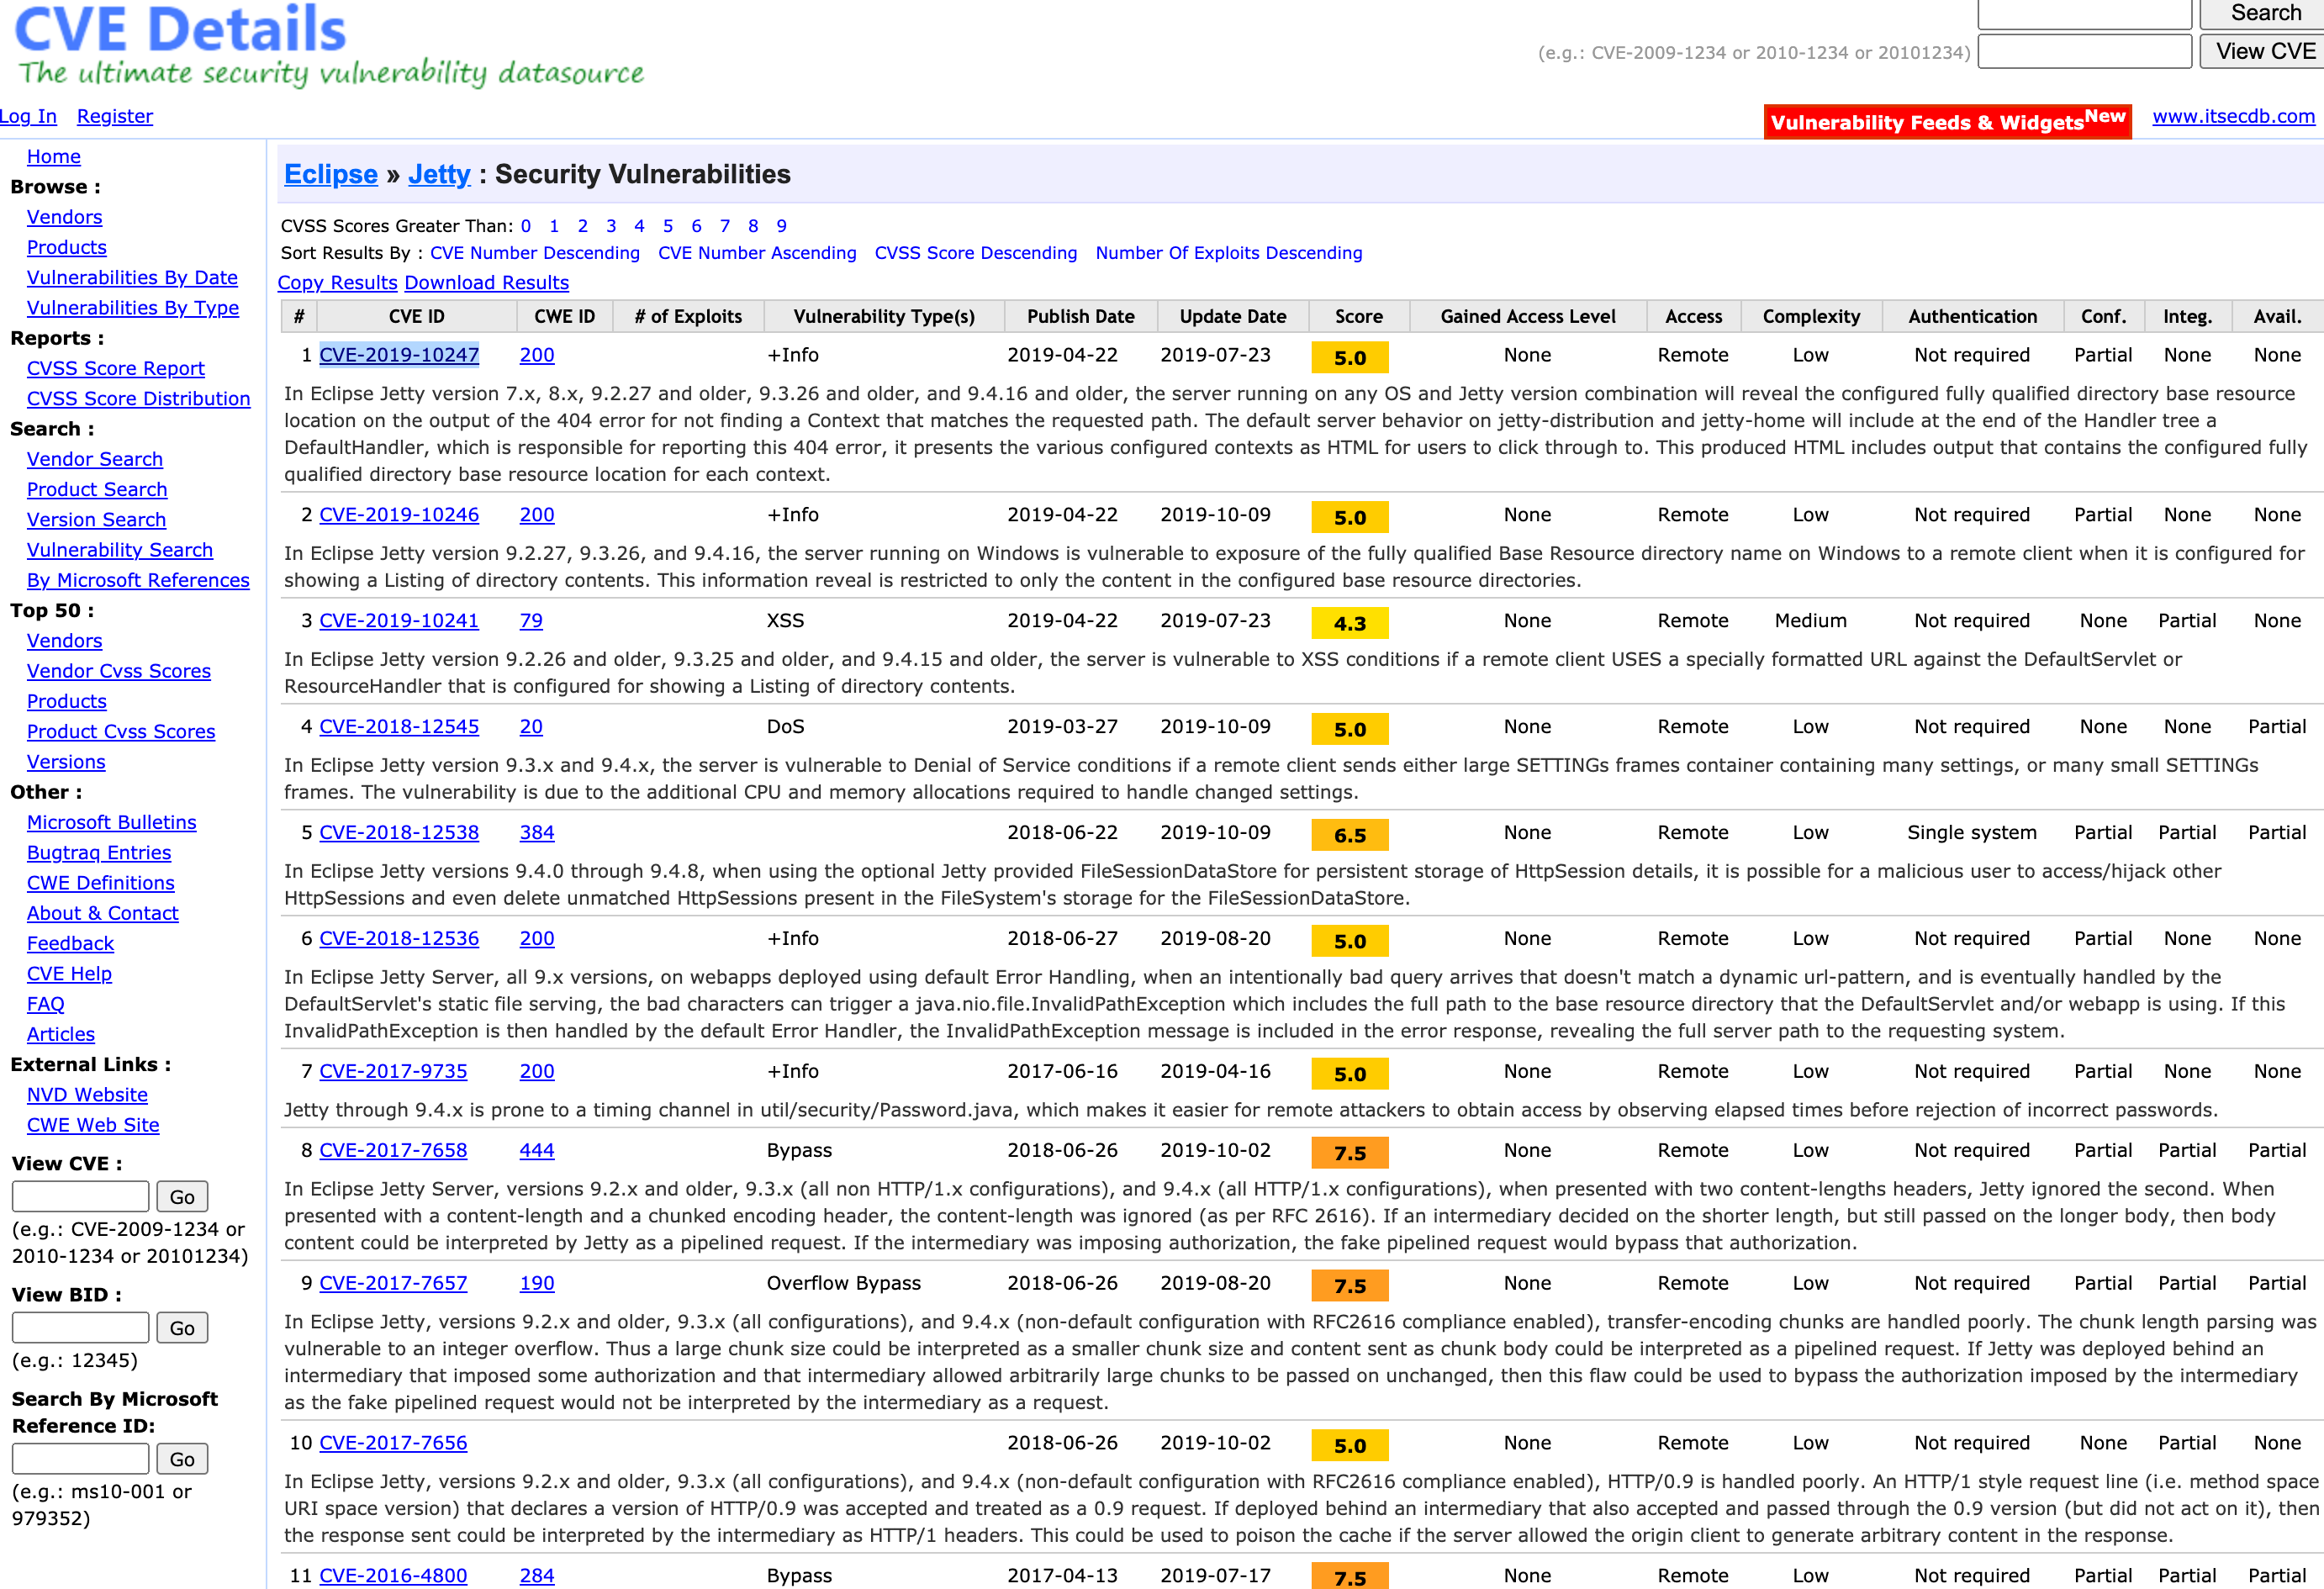Open the Log In link
2324x1589 pixels.
28,116
